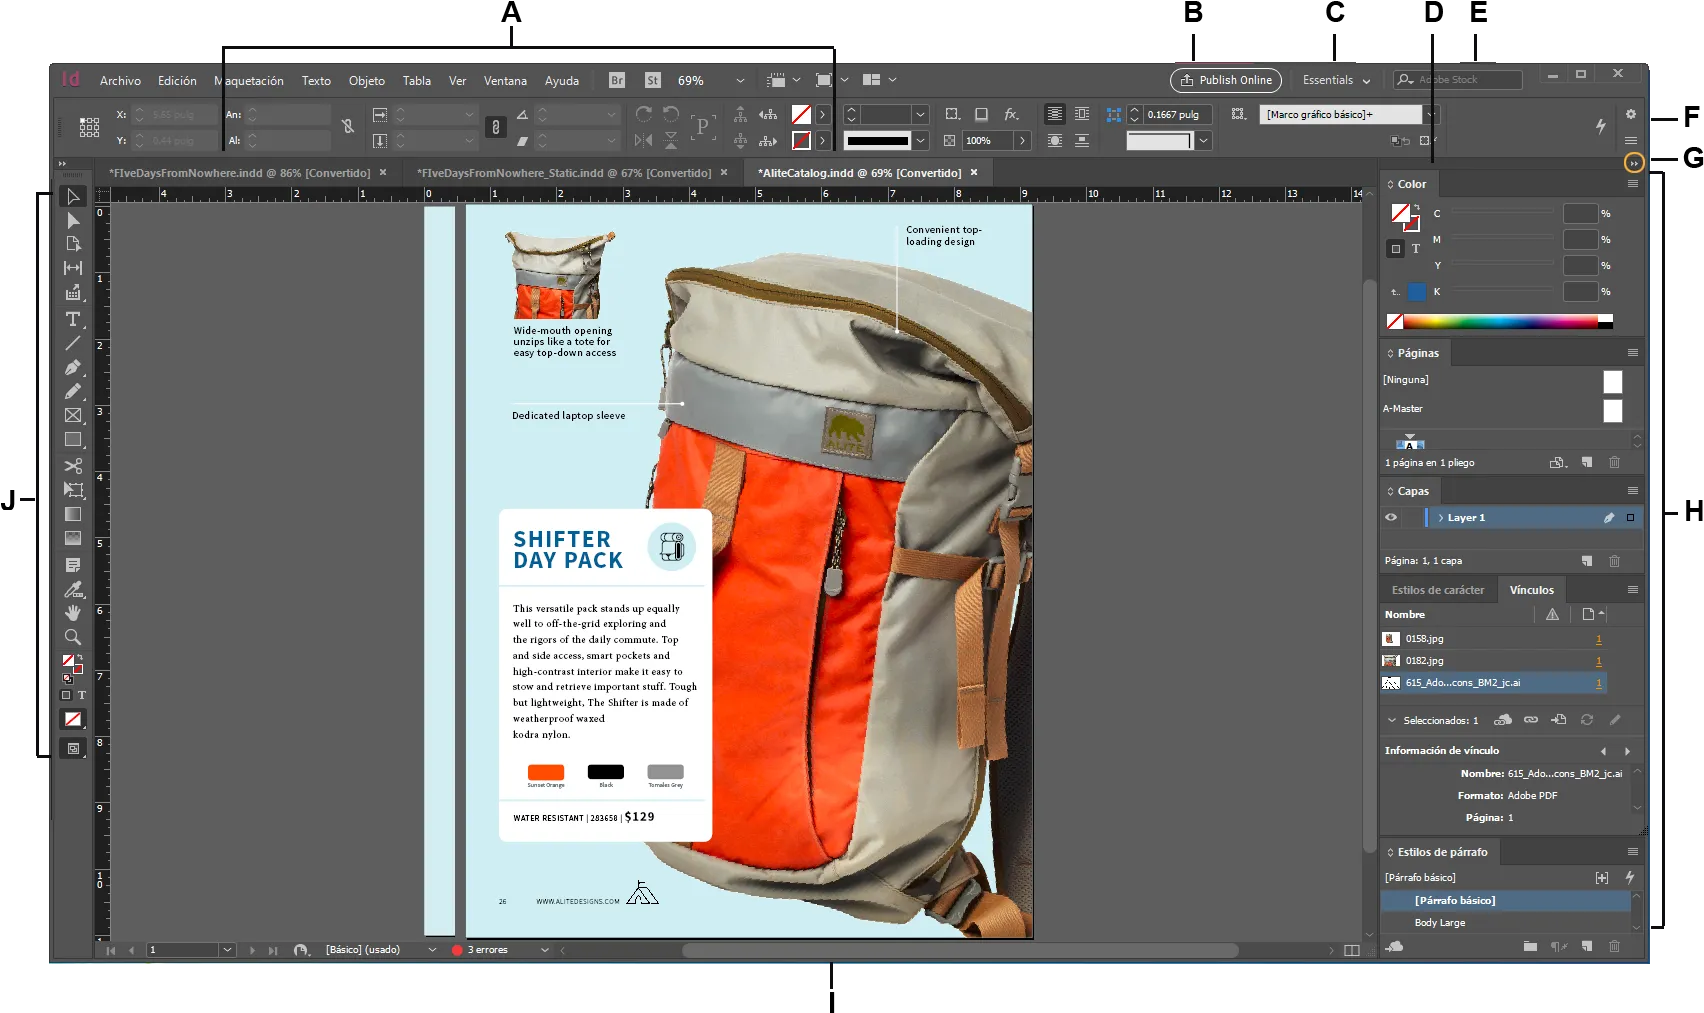Select the Scissors tool
This screenshot has width=1704, height=1013.
pyautogui.click(x=73, y=466)
